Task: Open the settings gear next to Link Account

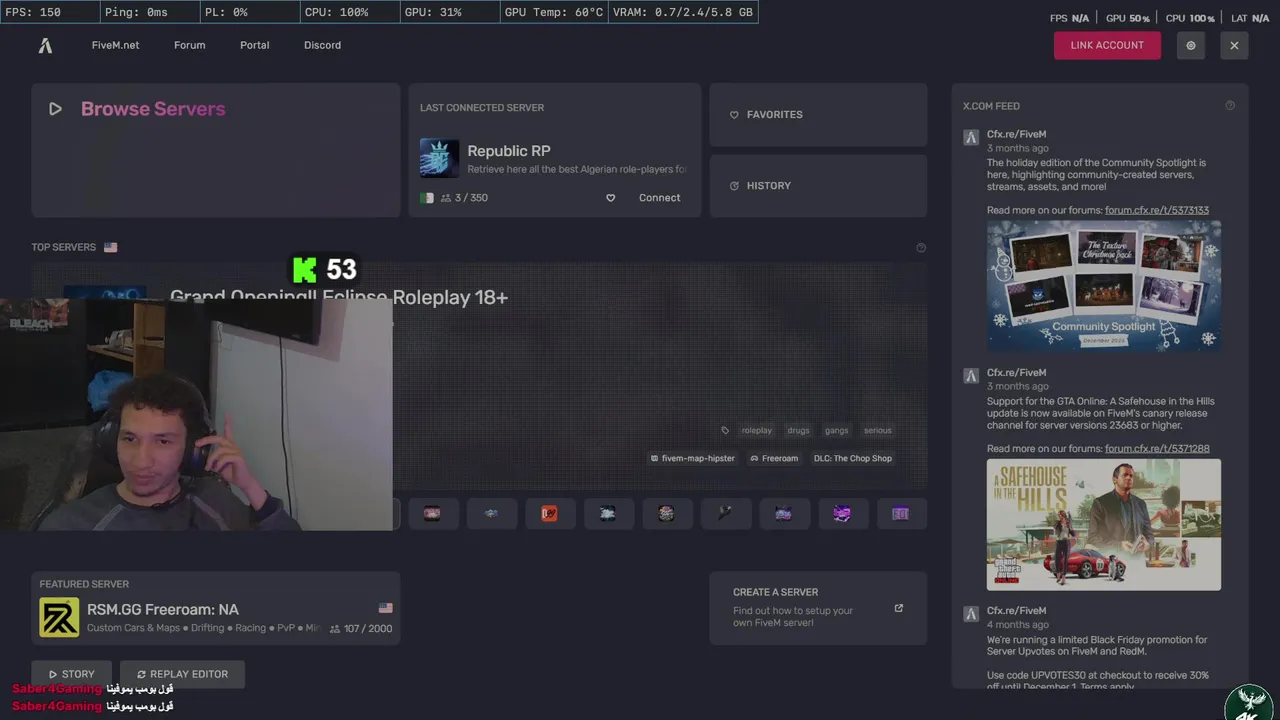Action: coord(1190,45)
